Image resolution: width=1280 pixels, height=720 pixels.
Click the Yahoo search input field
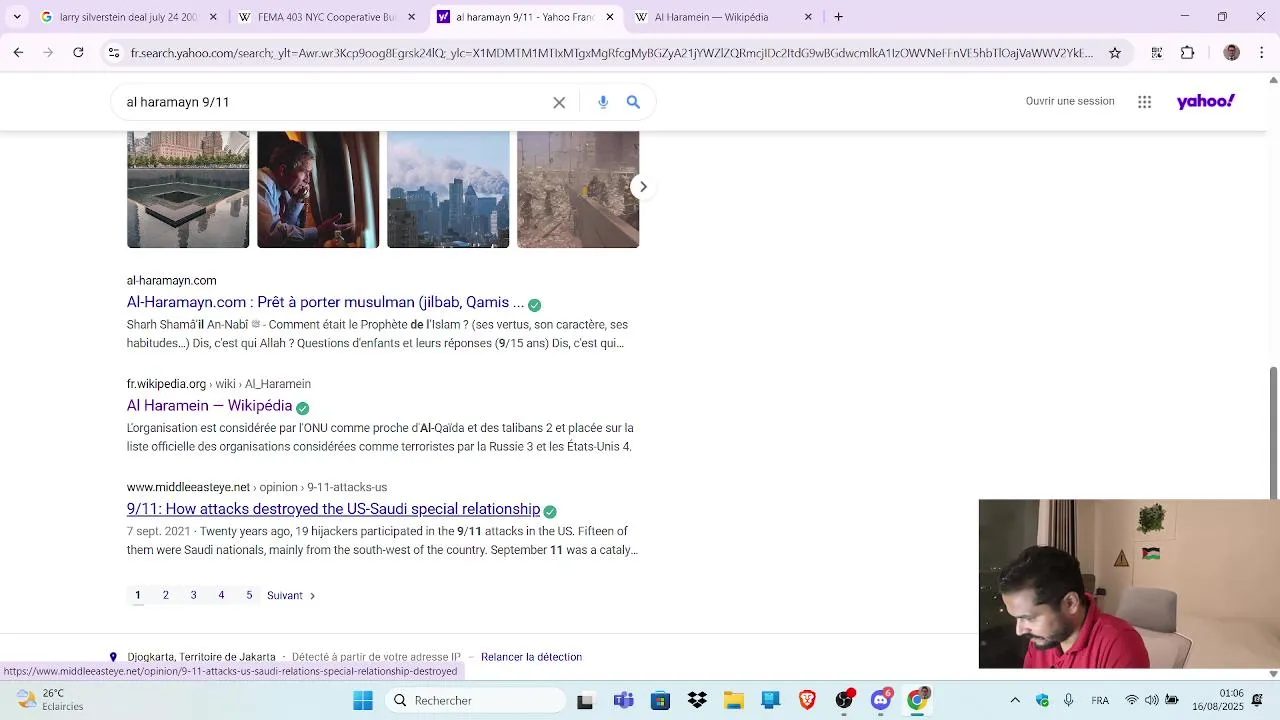335,102
